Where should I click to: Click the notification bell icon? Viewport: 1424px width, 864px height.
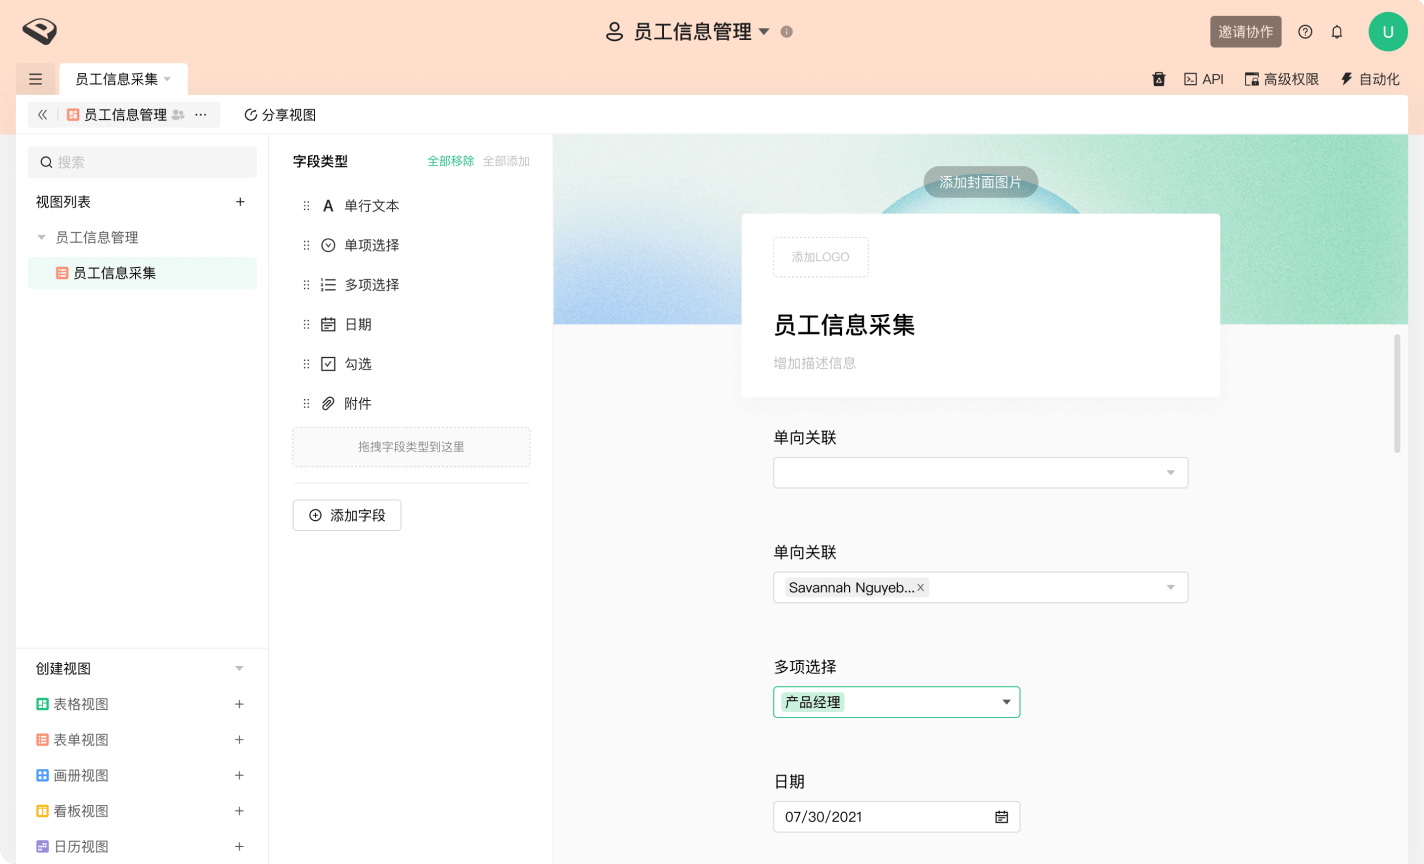1337,32
